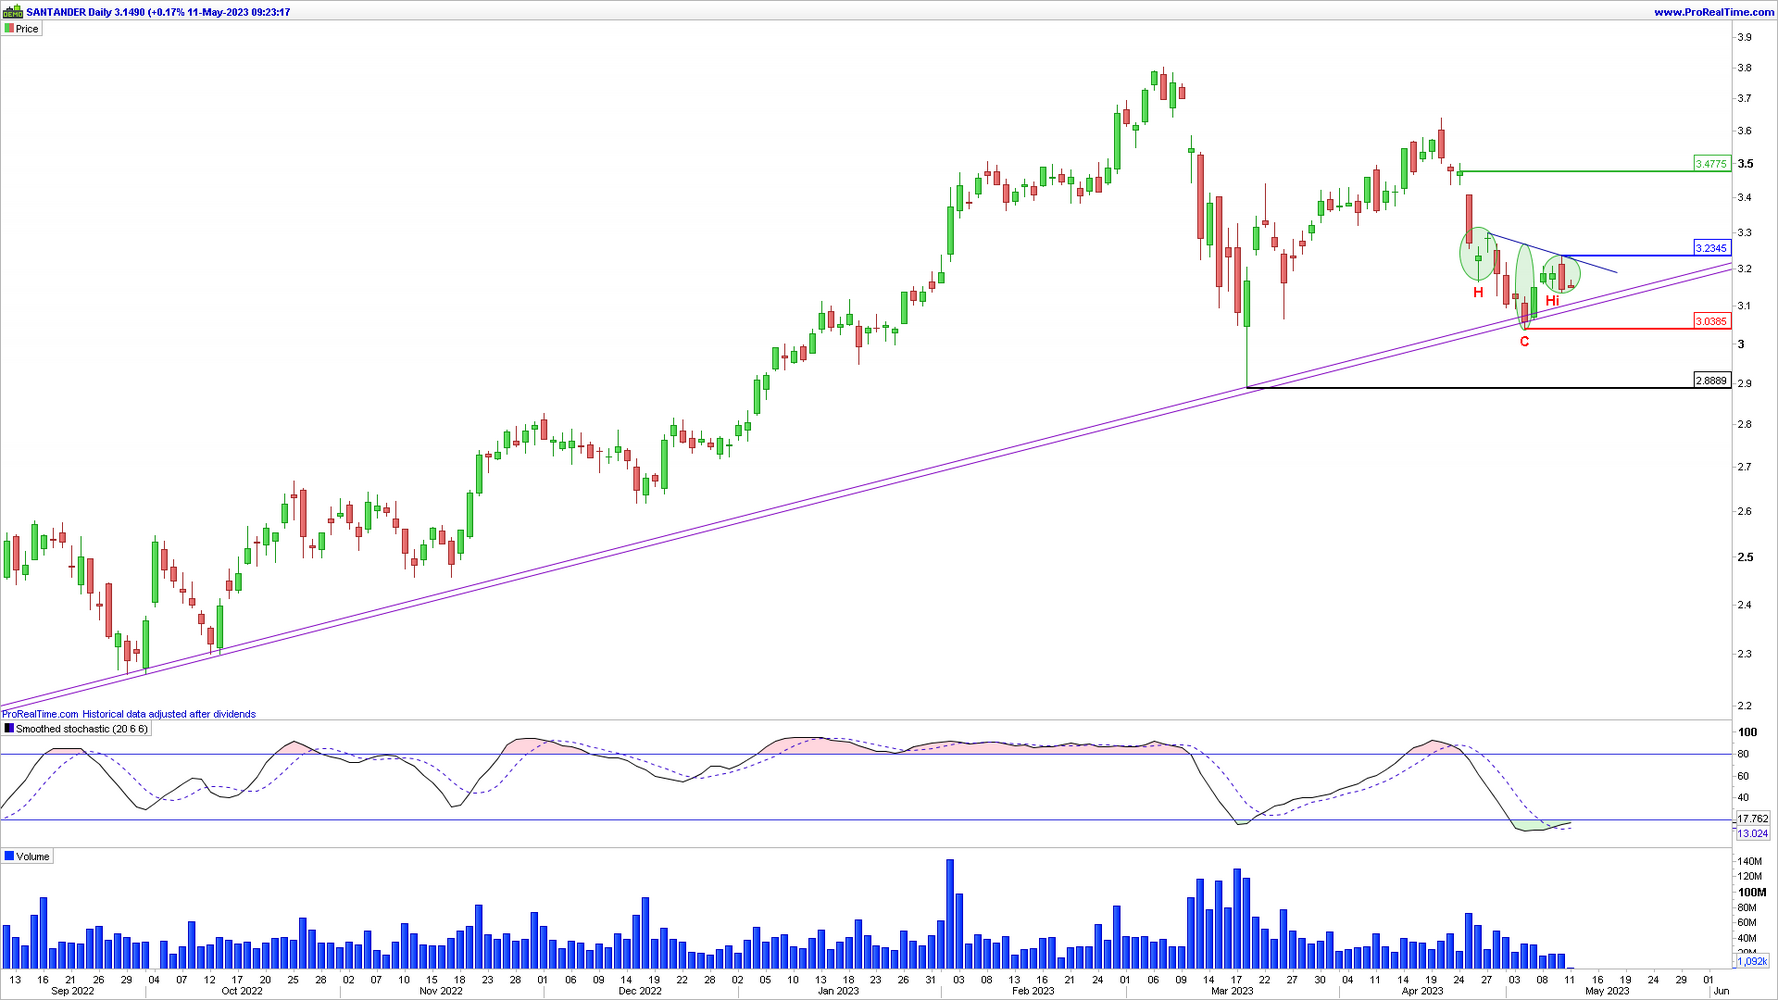The width and height of the screenshot is (1778, 1000).
Task: Click the Jan 2023 month label
Action: 838,992
